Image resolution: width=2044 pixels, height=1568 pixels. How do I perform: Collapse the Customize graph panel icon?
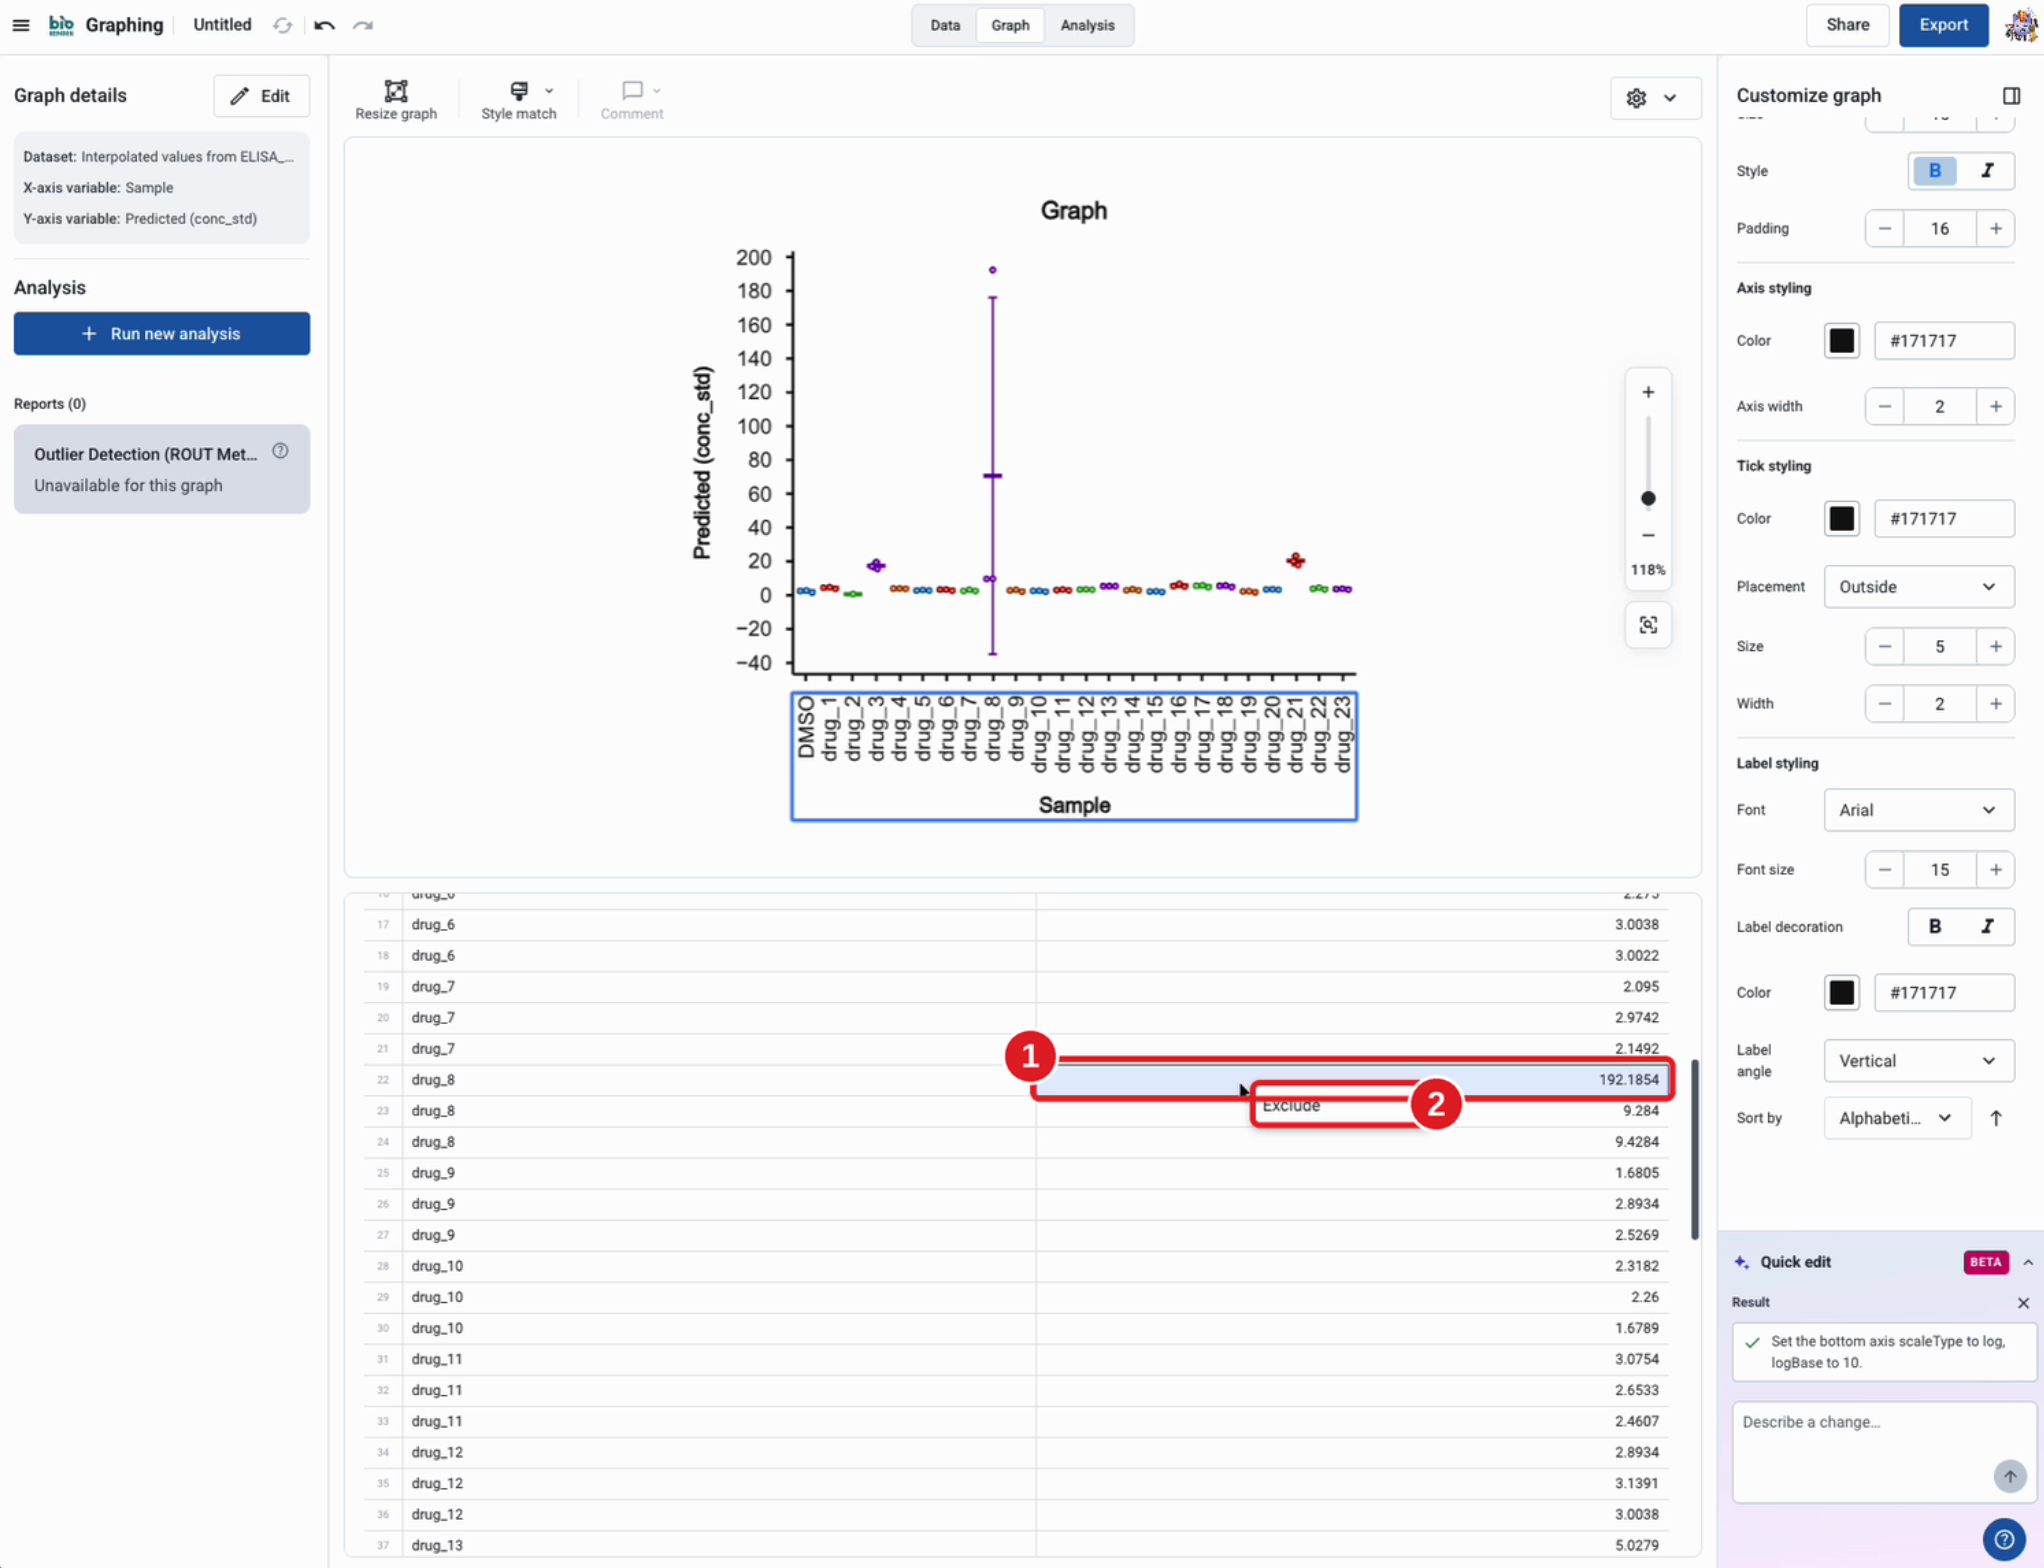(x=2011, y=96)
